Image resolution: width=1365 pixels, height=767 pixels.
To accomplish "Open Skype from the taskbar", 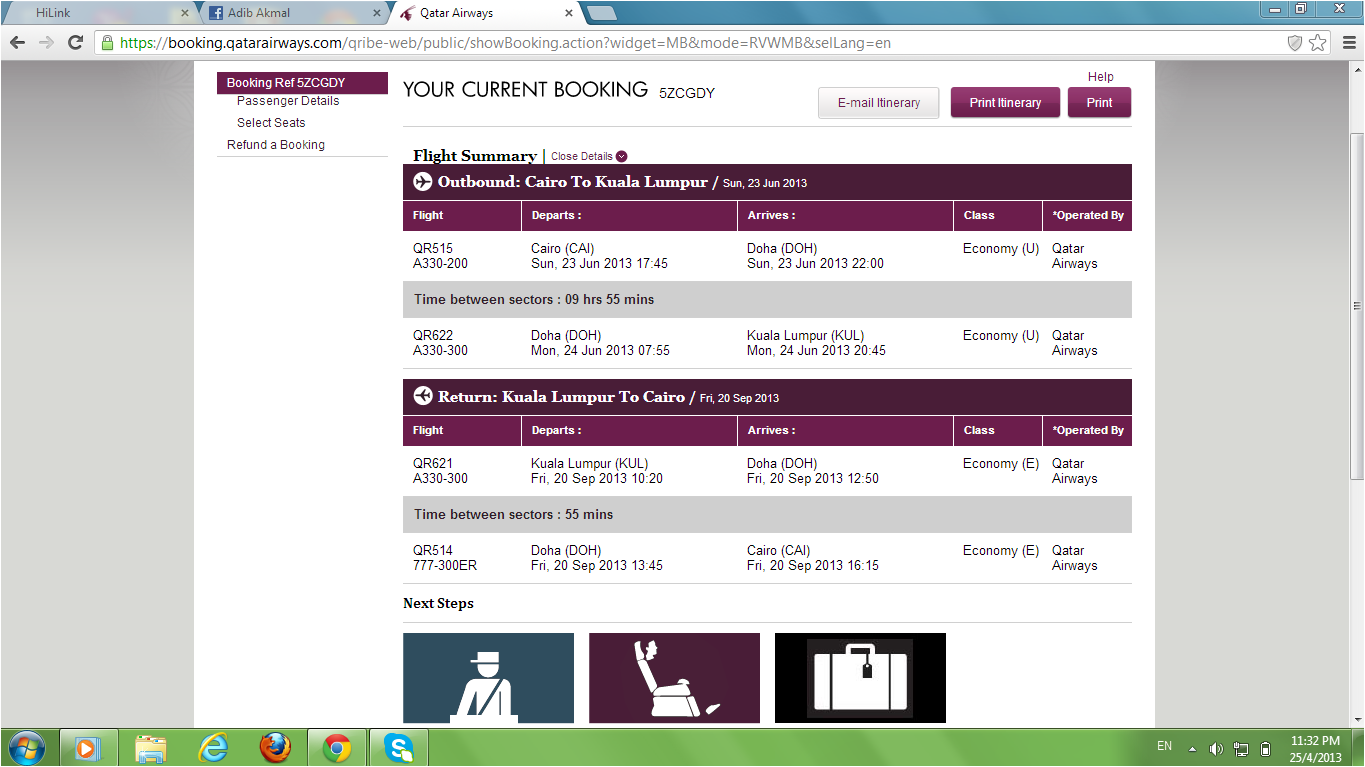I will (x=399, y=748).
